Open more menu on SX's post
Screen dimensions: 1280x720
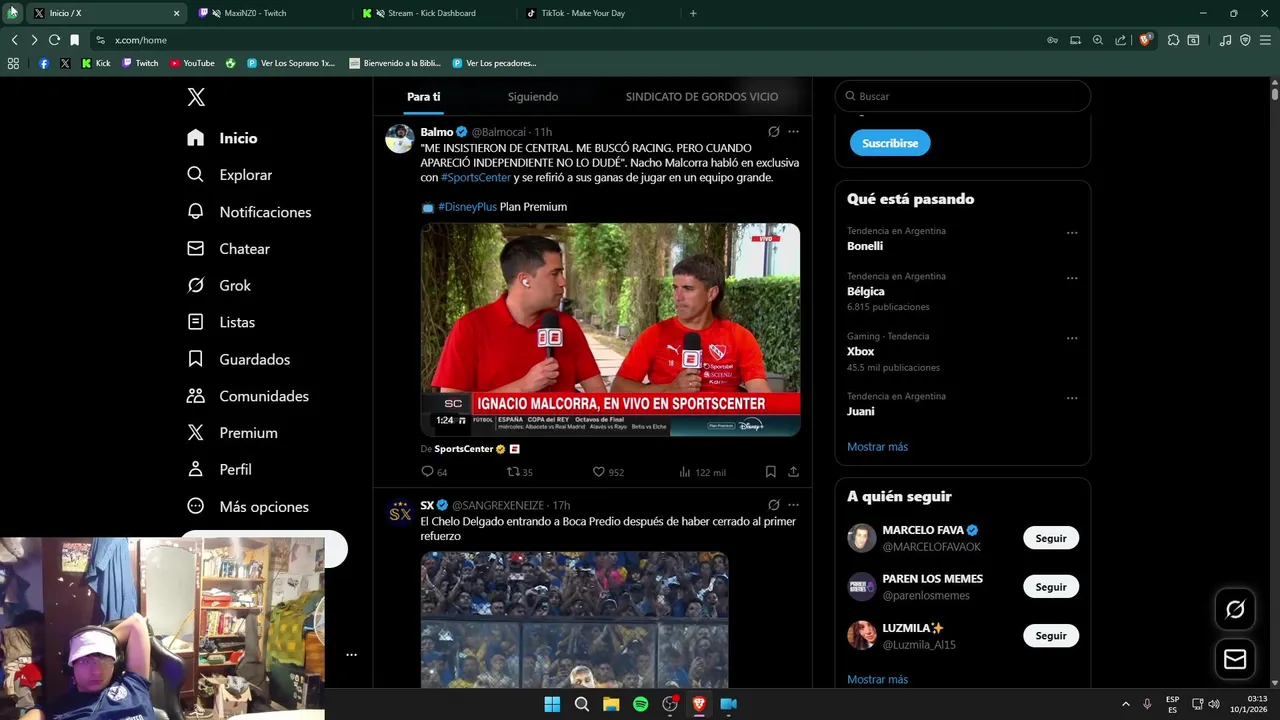point(793,505)
